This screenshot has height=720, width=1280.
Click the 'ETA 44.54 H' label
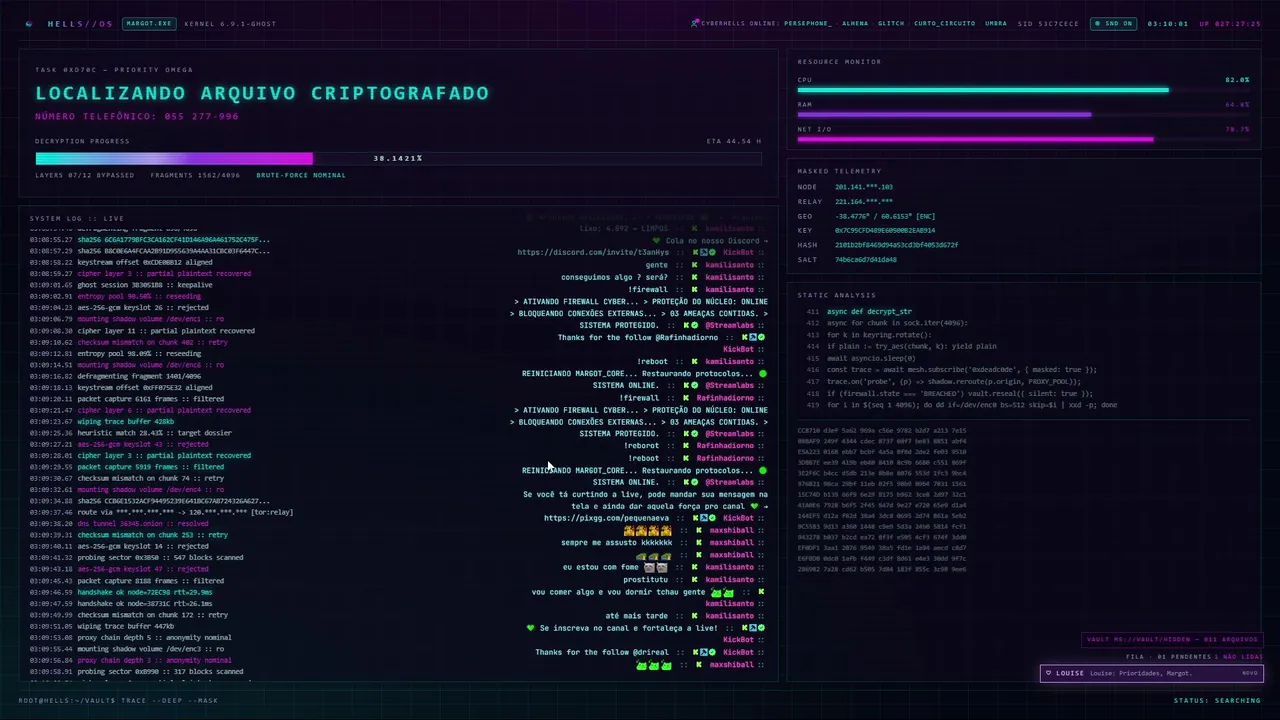734,141
